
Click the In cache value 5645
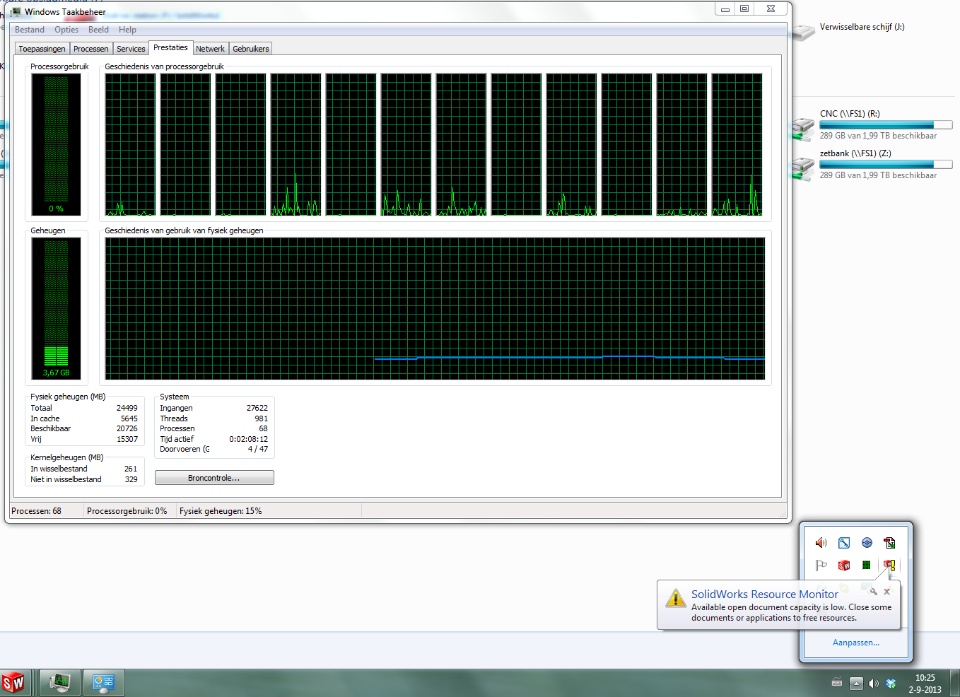point(129,418)
